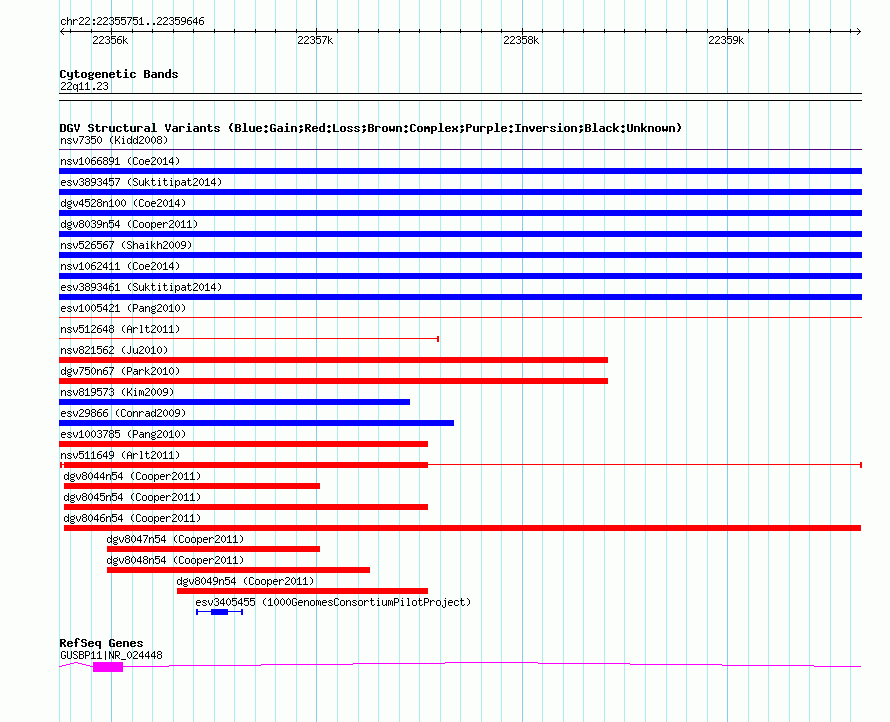
Task: Select the GUSBP11|NR_024448 gene label
Action: 111,655
